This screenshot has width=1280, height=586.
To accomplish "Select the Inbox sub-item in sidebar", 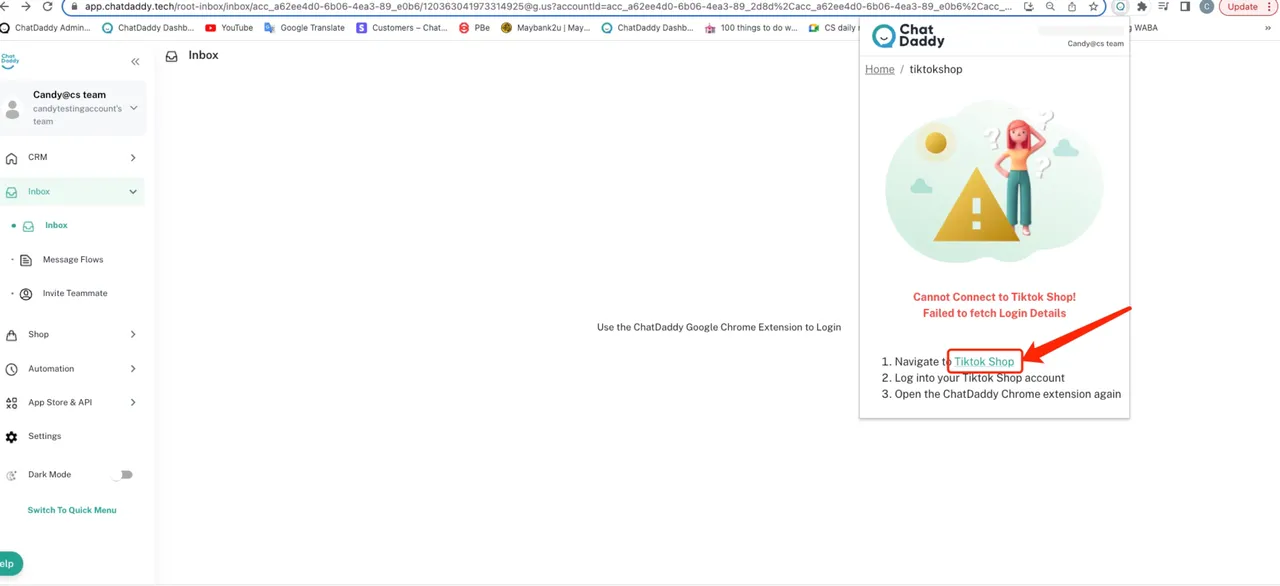I will click(x=56, y=226).
